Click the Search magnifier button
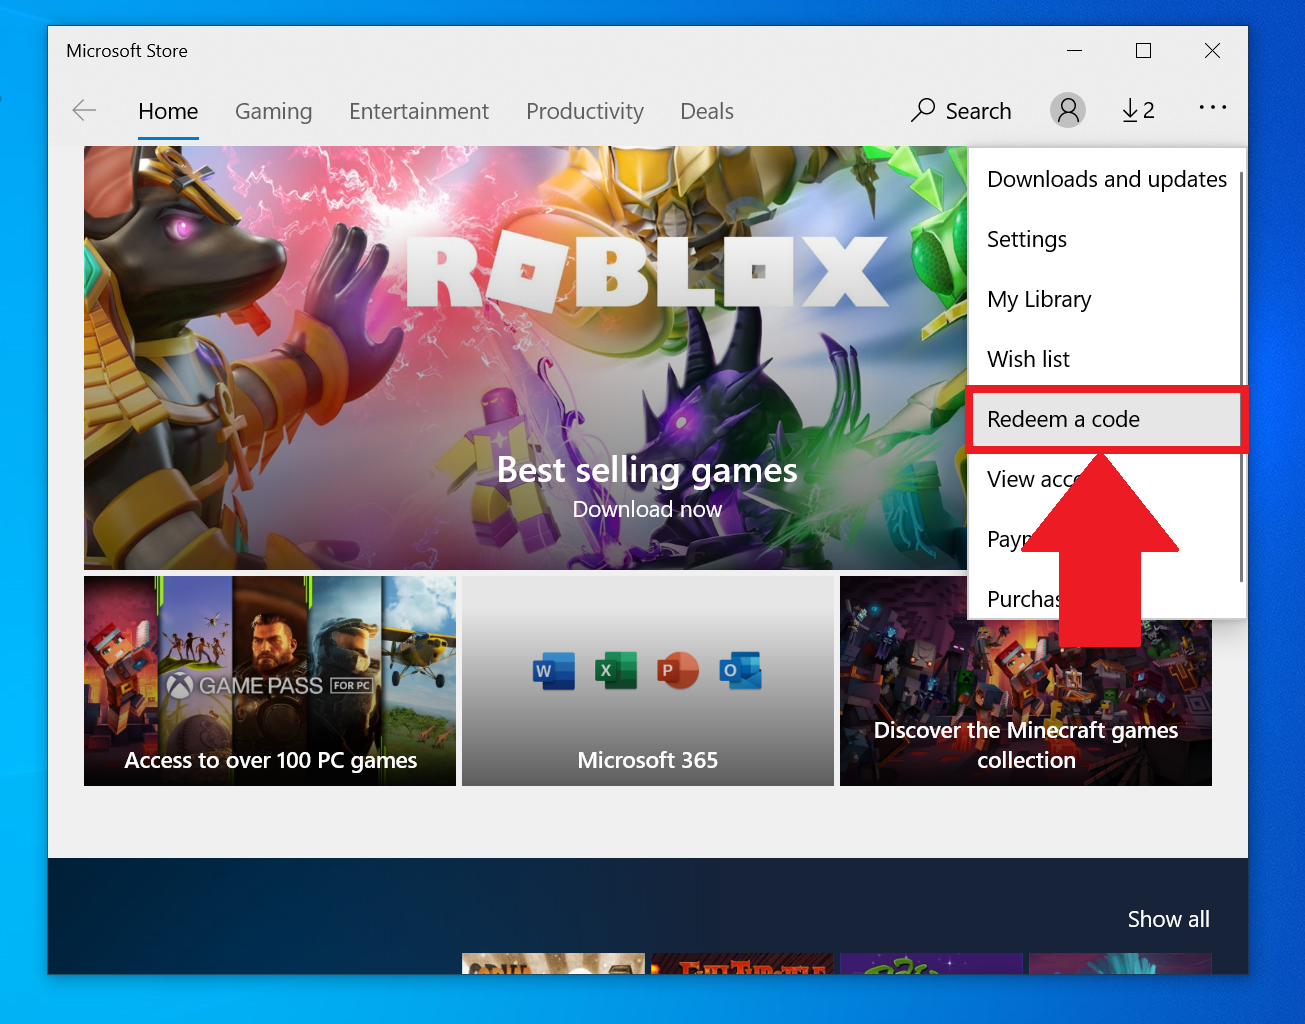 (x=961, y=111)
